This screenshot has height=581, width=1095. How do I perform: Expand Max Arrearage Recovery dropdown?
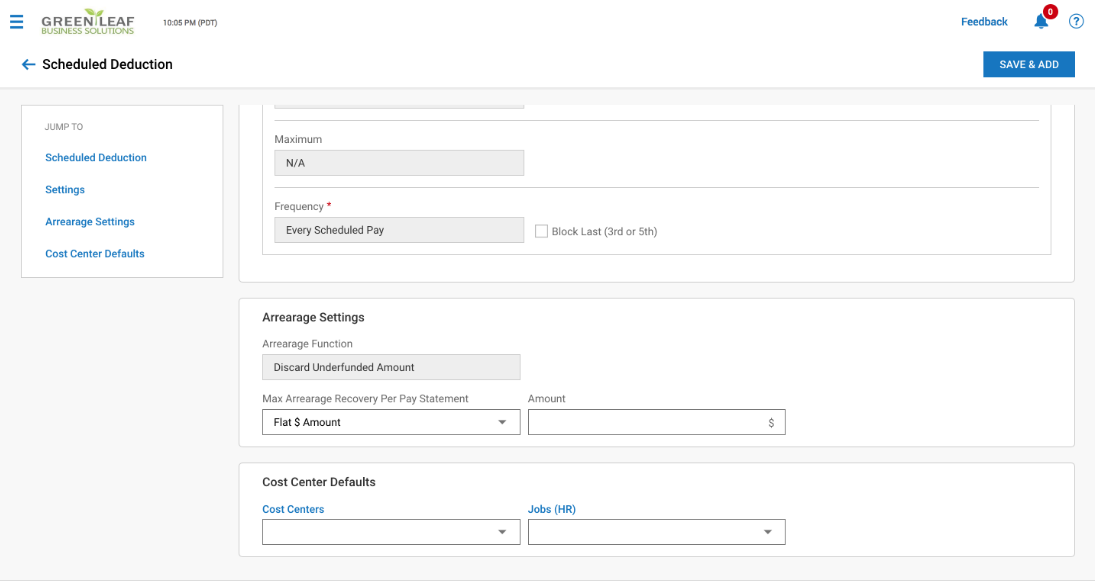tap(391, 422)
